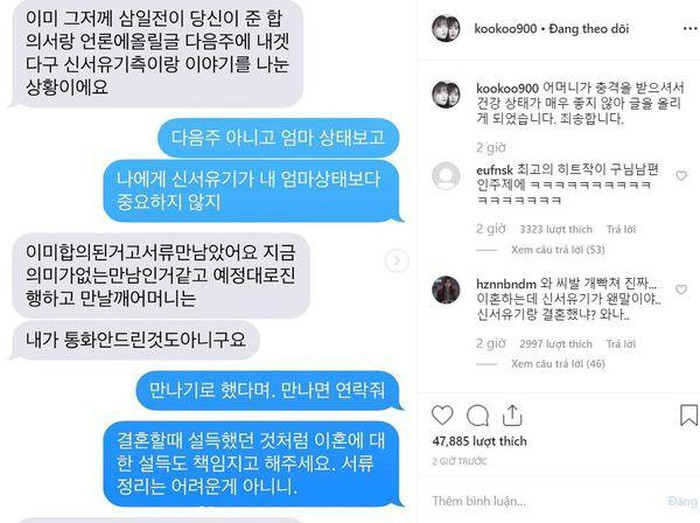This screenshot has width=700, height=523.
Task: Like the eufnsk comment heart
Action: (681, 175)
